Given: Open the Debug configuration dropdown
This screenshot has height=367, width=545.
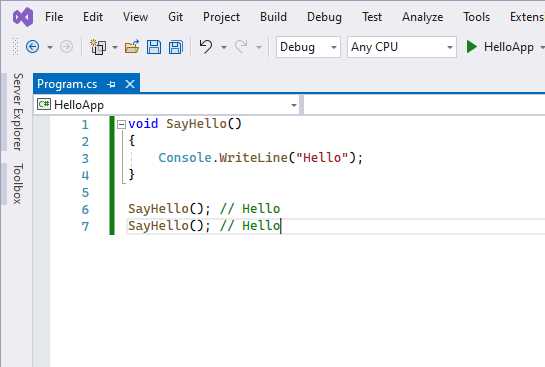Looking at the screenshot, I should point(308,47).
